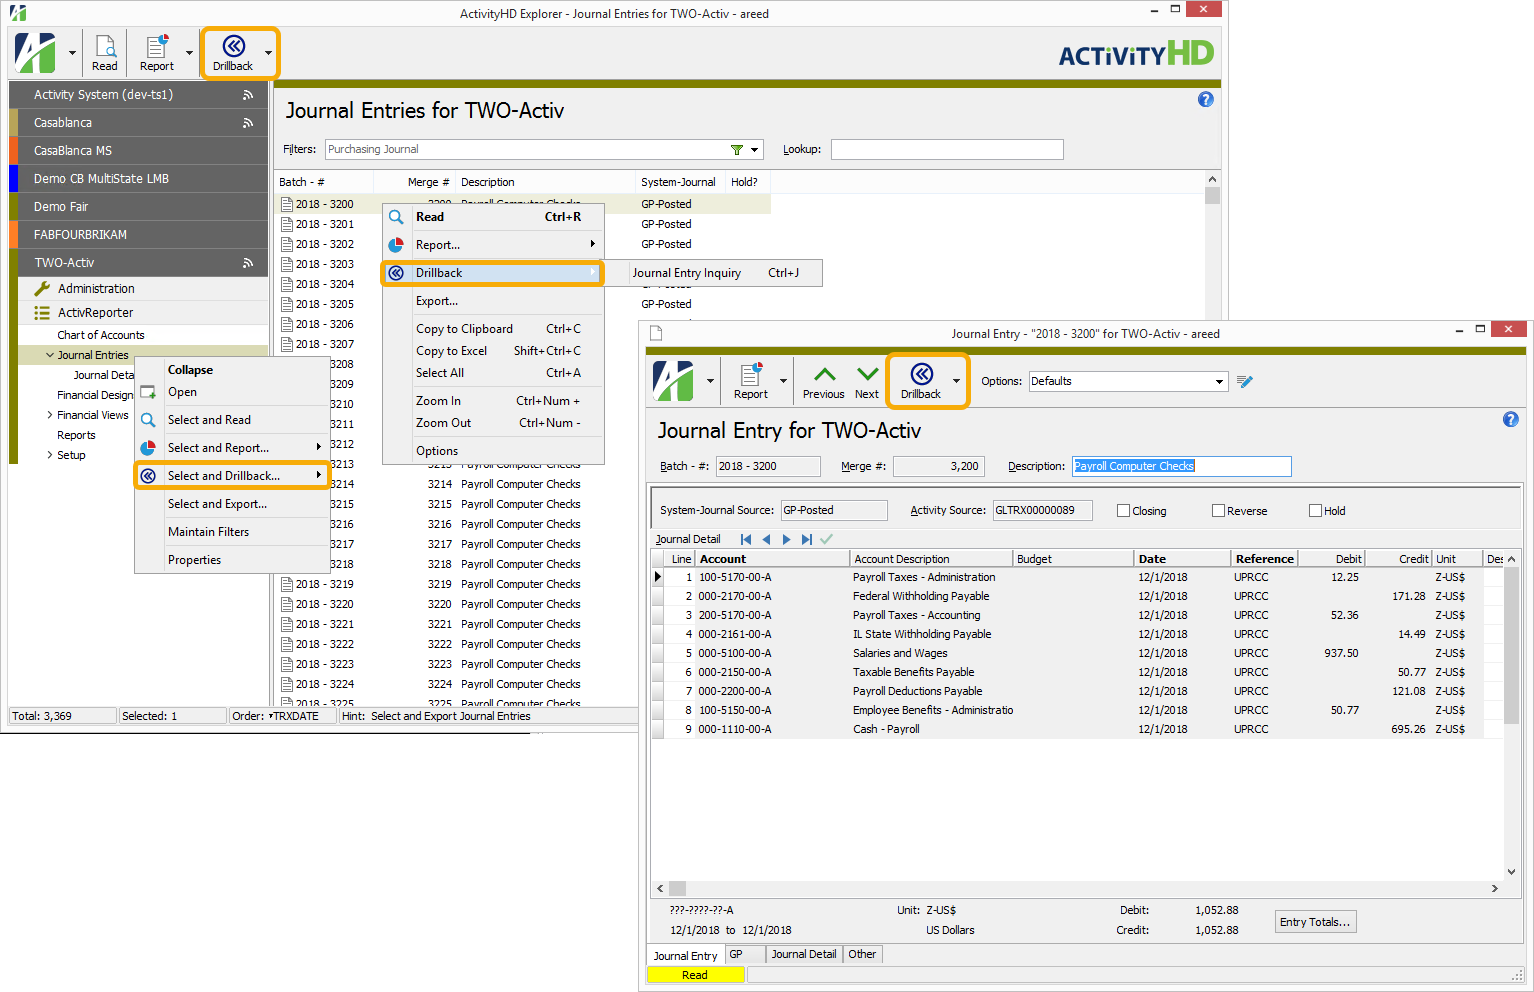Viewport: 1534px width, 992px height.
Task: Click Drillback icon in Explorer toolbar
Action: (233, 46)
